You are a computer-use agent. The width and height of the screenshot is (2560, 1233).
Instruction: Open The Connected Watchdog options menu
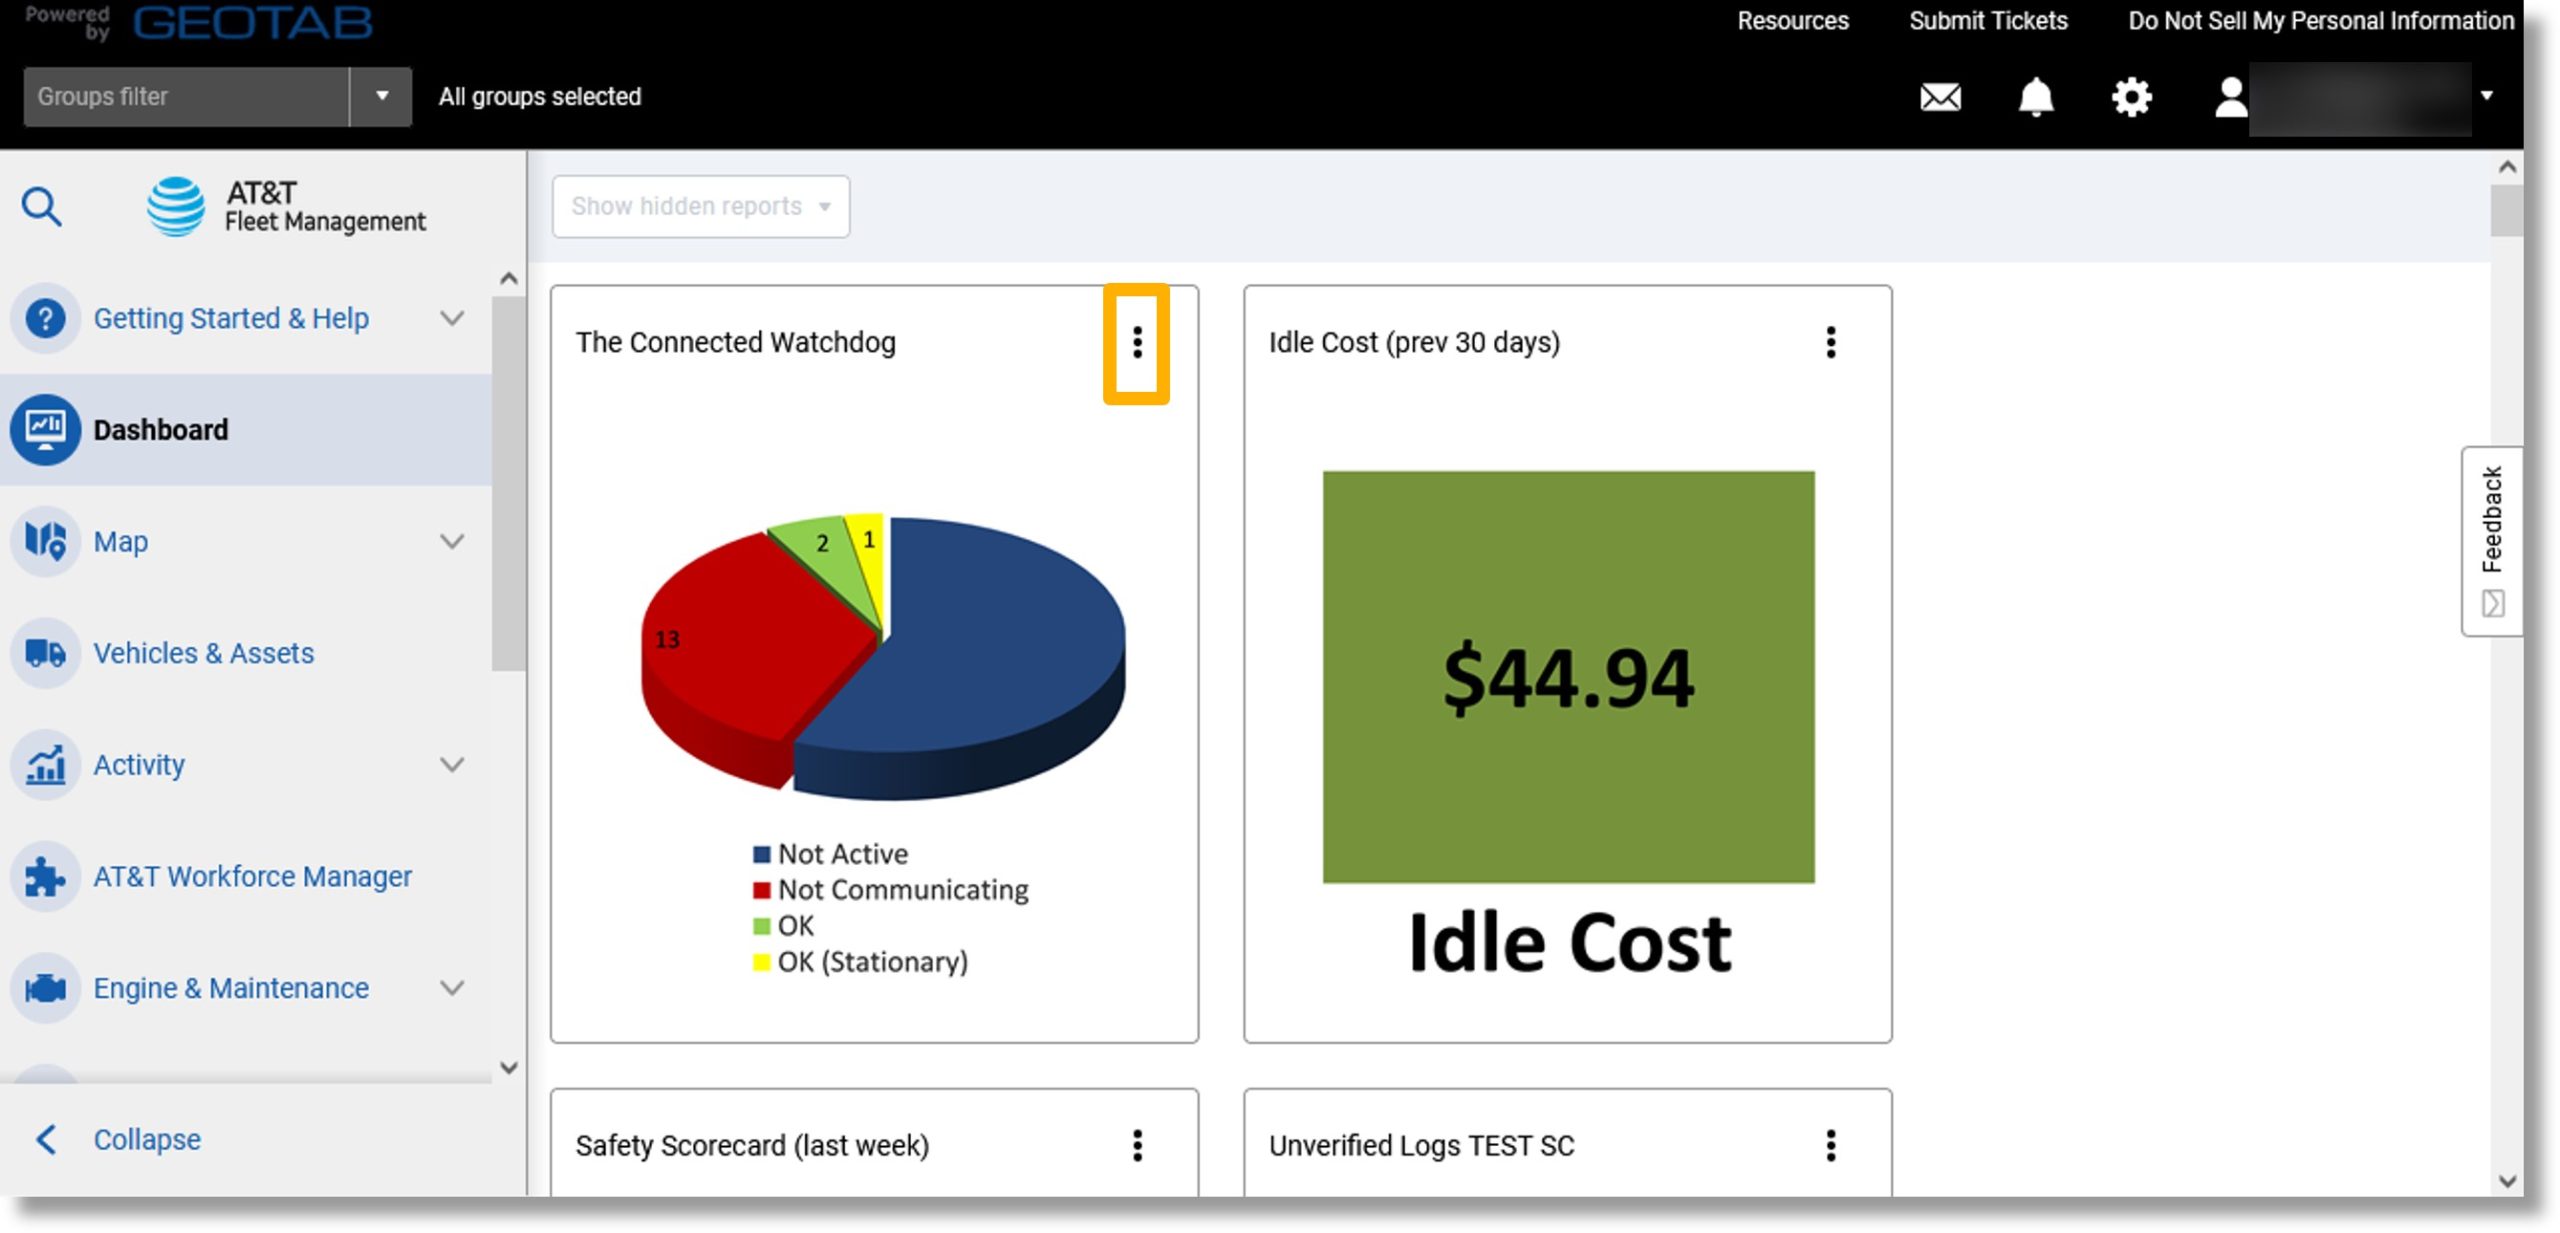(x=1138, y=343)
